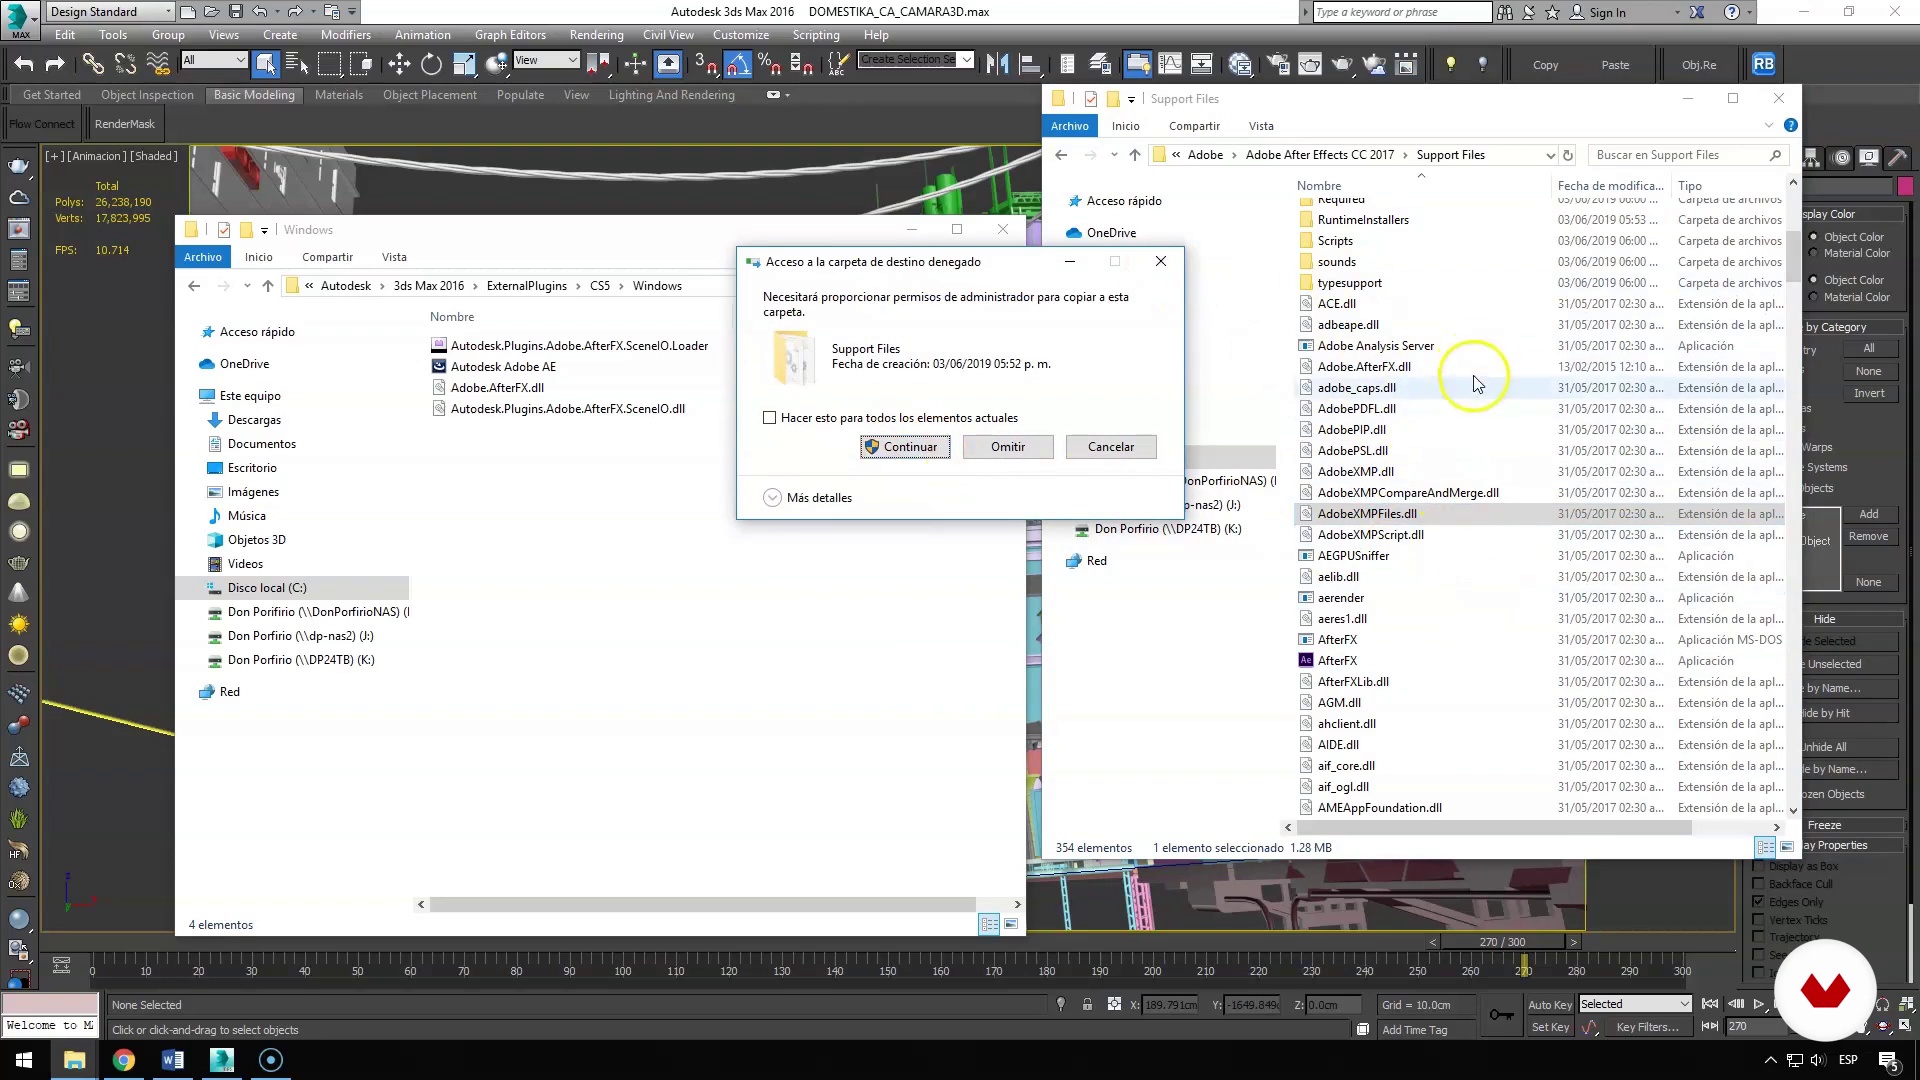Select second Material Color radio button
The image size is (1920, 1080).
[1813, 297]
